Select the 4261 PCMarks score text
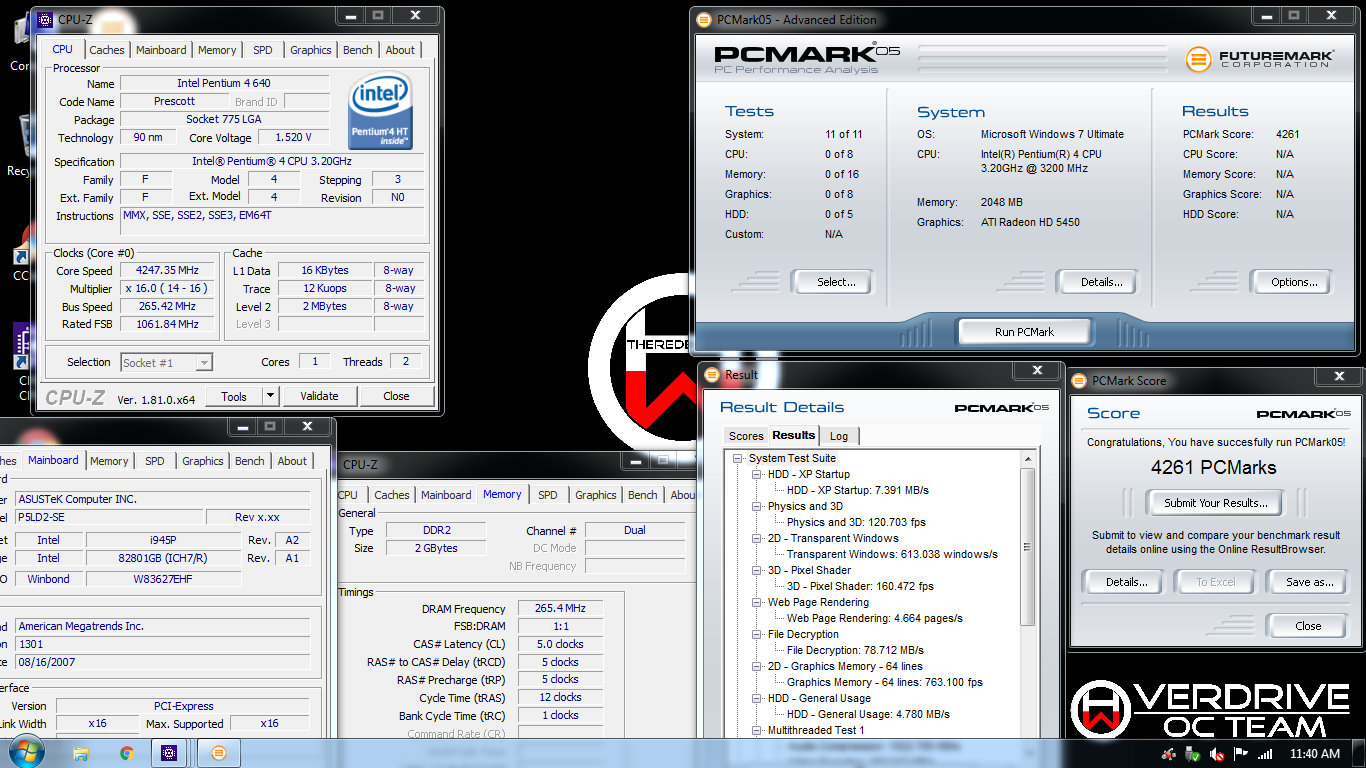The height and width of the screenshot is (768, 1366). 1213,467
